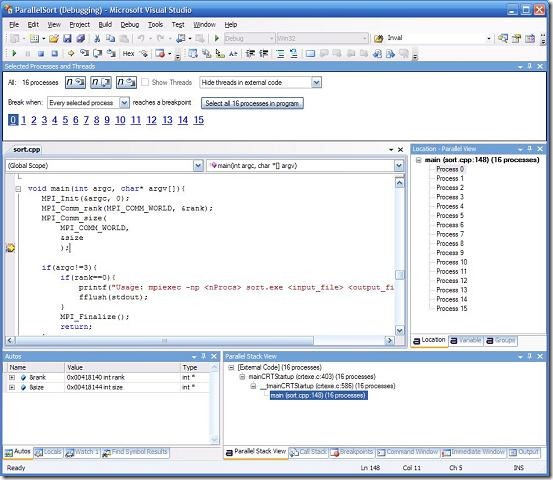Select sort.cpp editor tab

pos(26,149)
